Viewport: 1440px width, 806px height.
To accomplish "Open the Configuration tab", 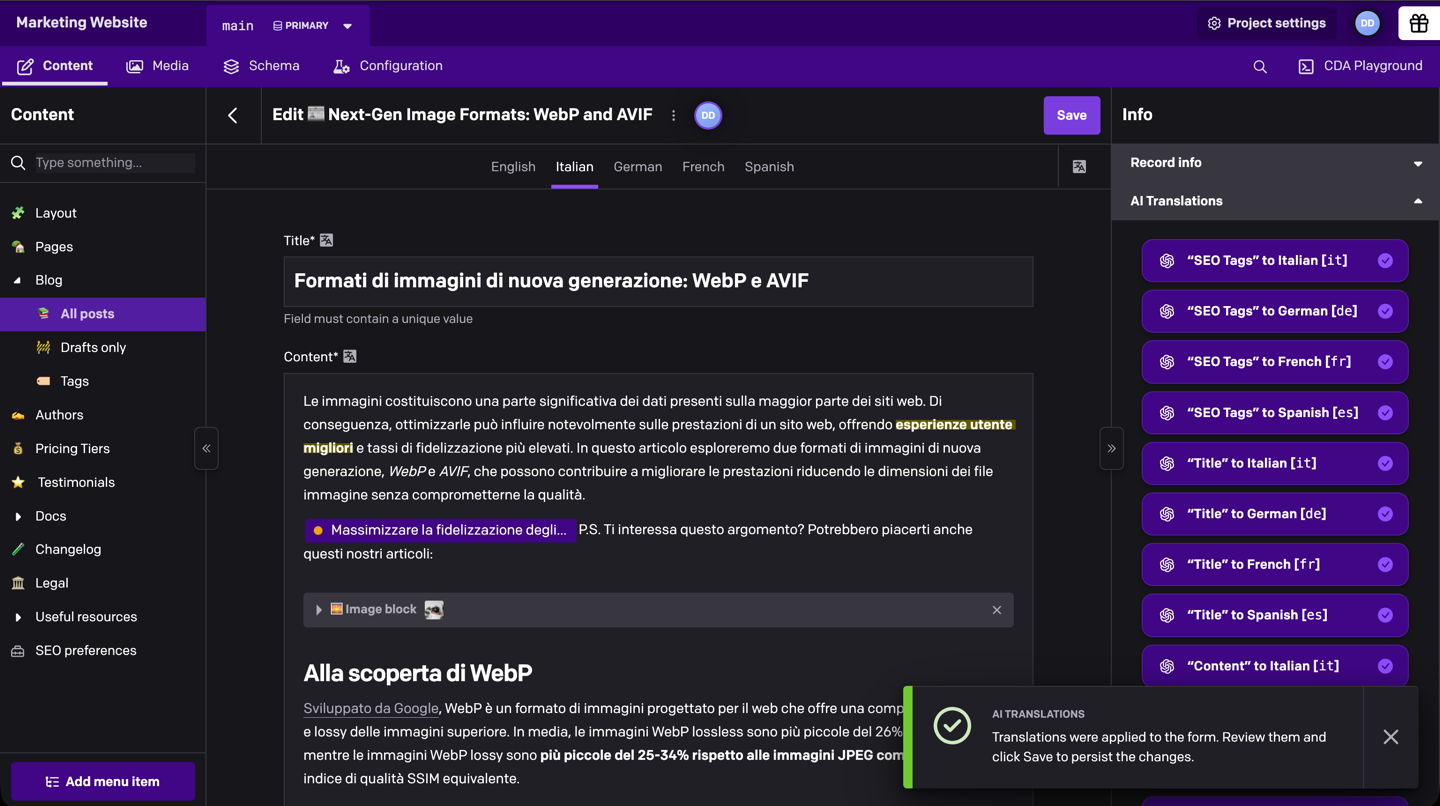I will point(387,66).
